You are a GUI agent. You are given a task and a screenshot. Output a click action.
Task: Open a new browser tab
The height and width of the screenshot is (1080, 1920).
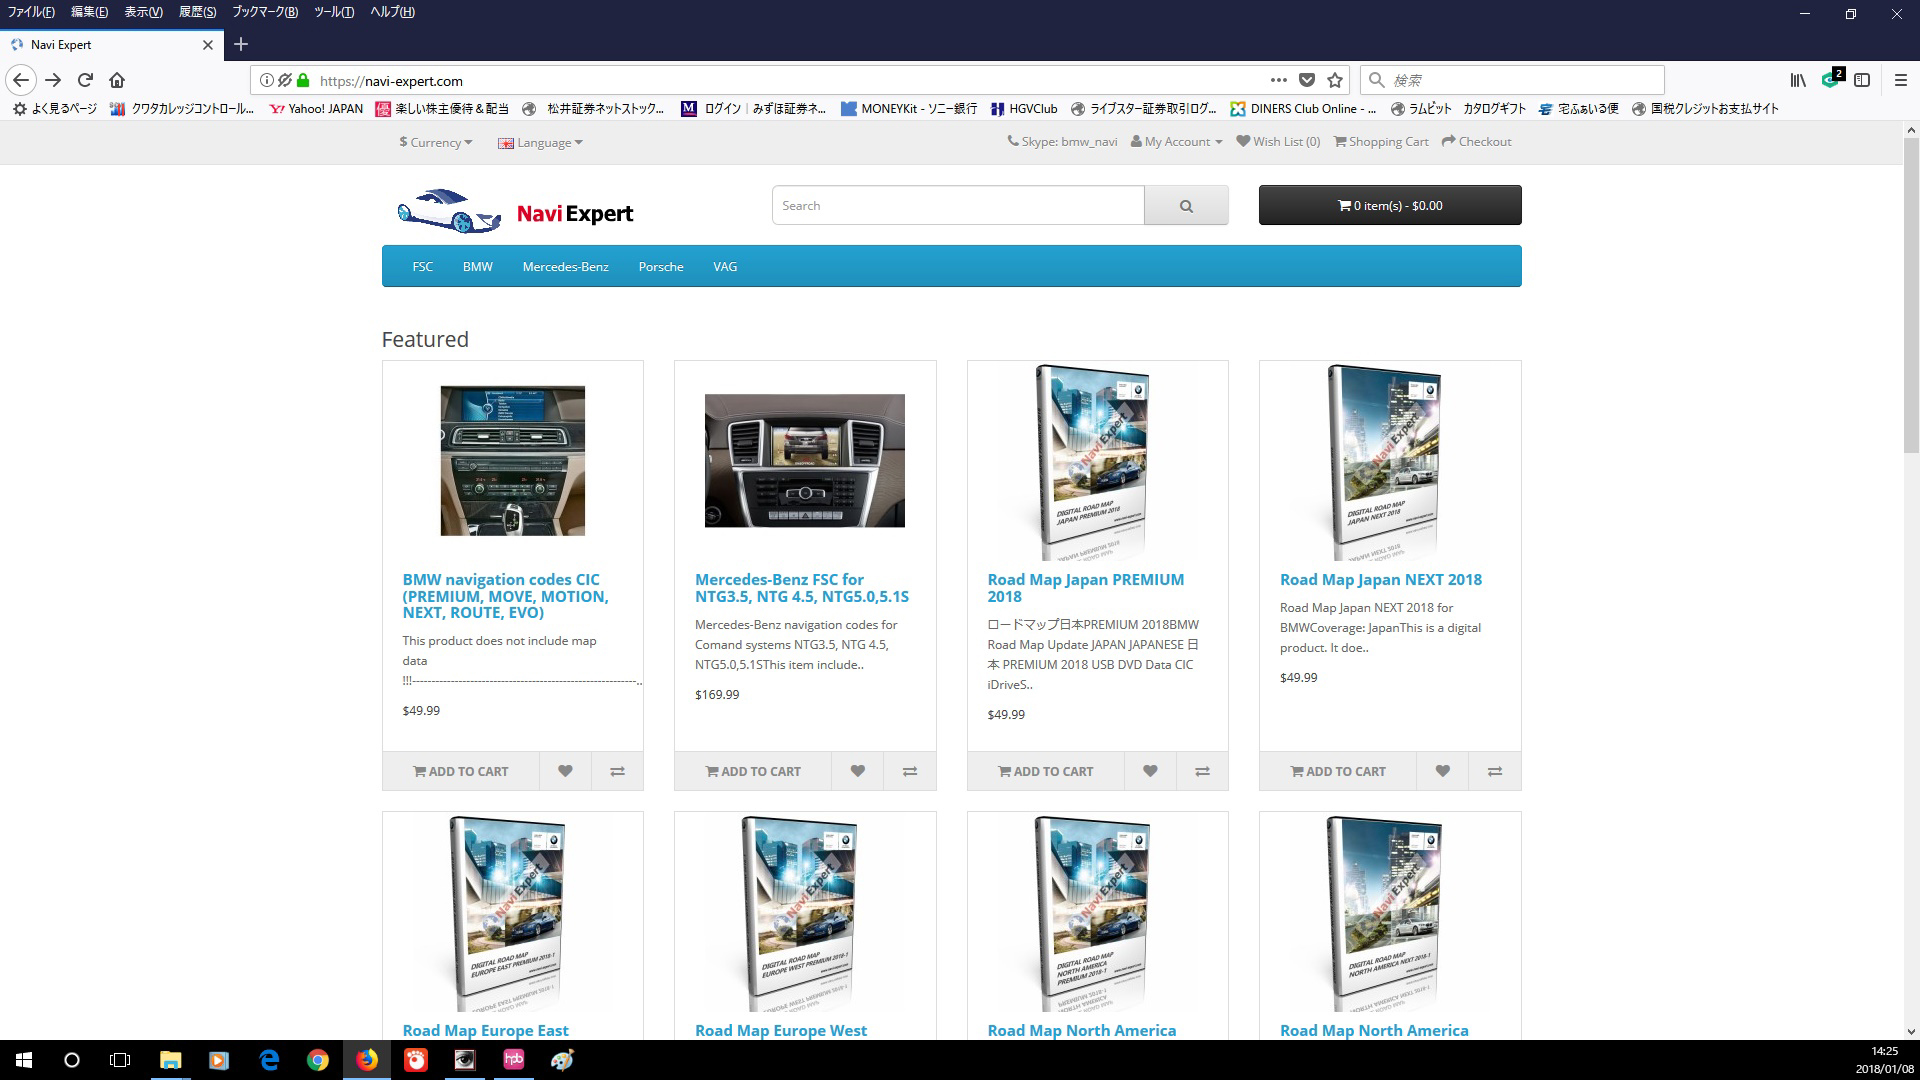[x=240, y=44]
